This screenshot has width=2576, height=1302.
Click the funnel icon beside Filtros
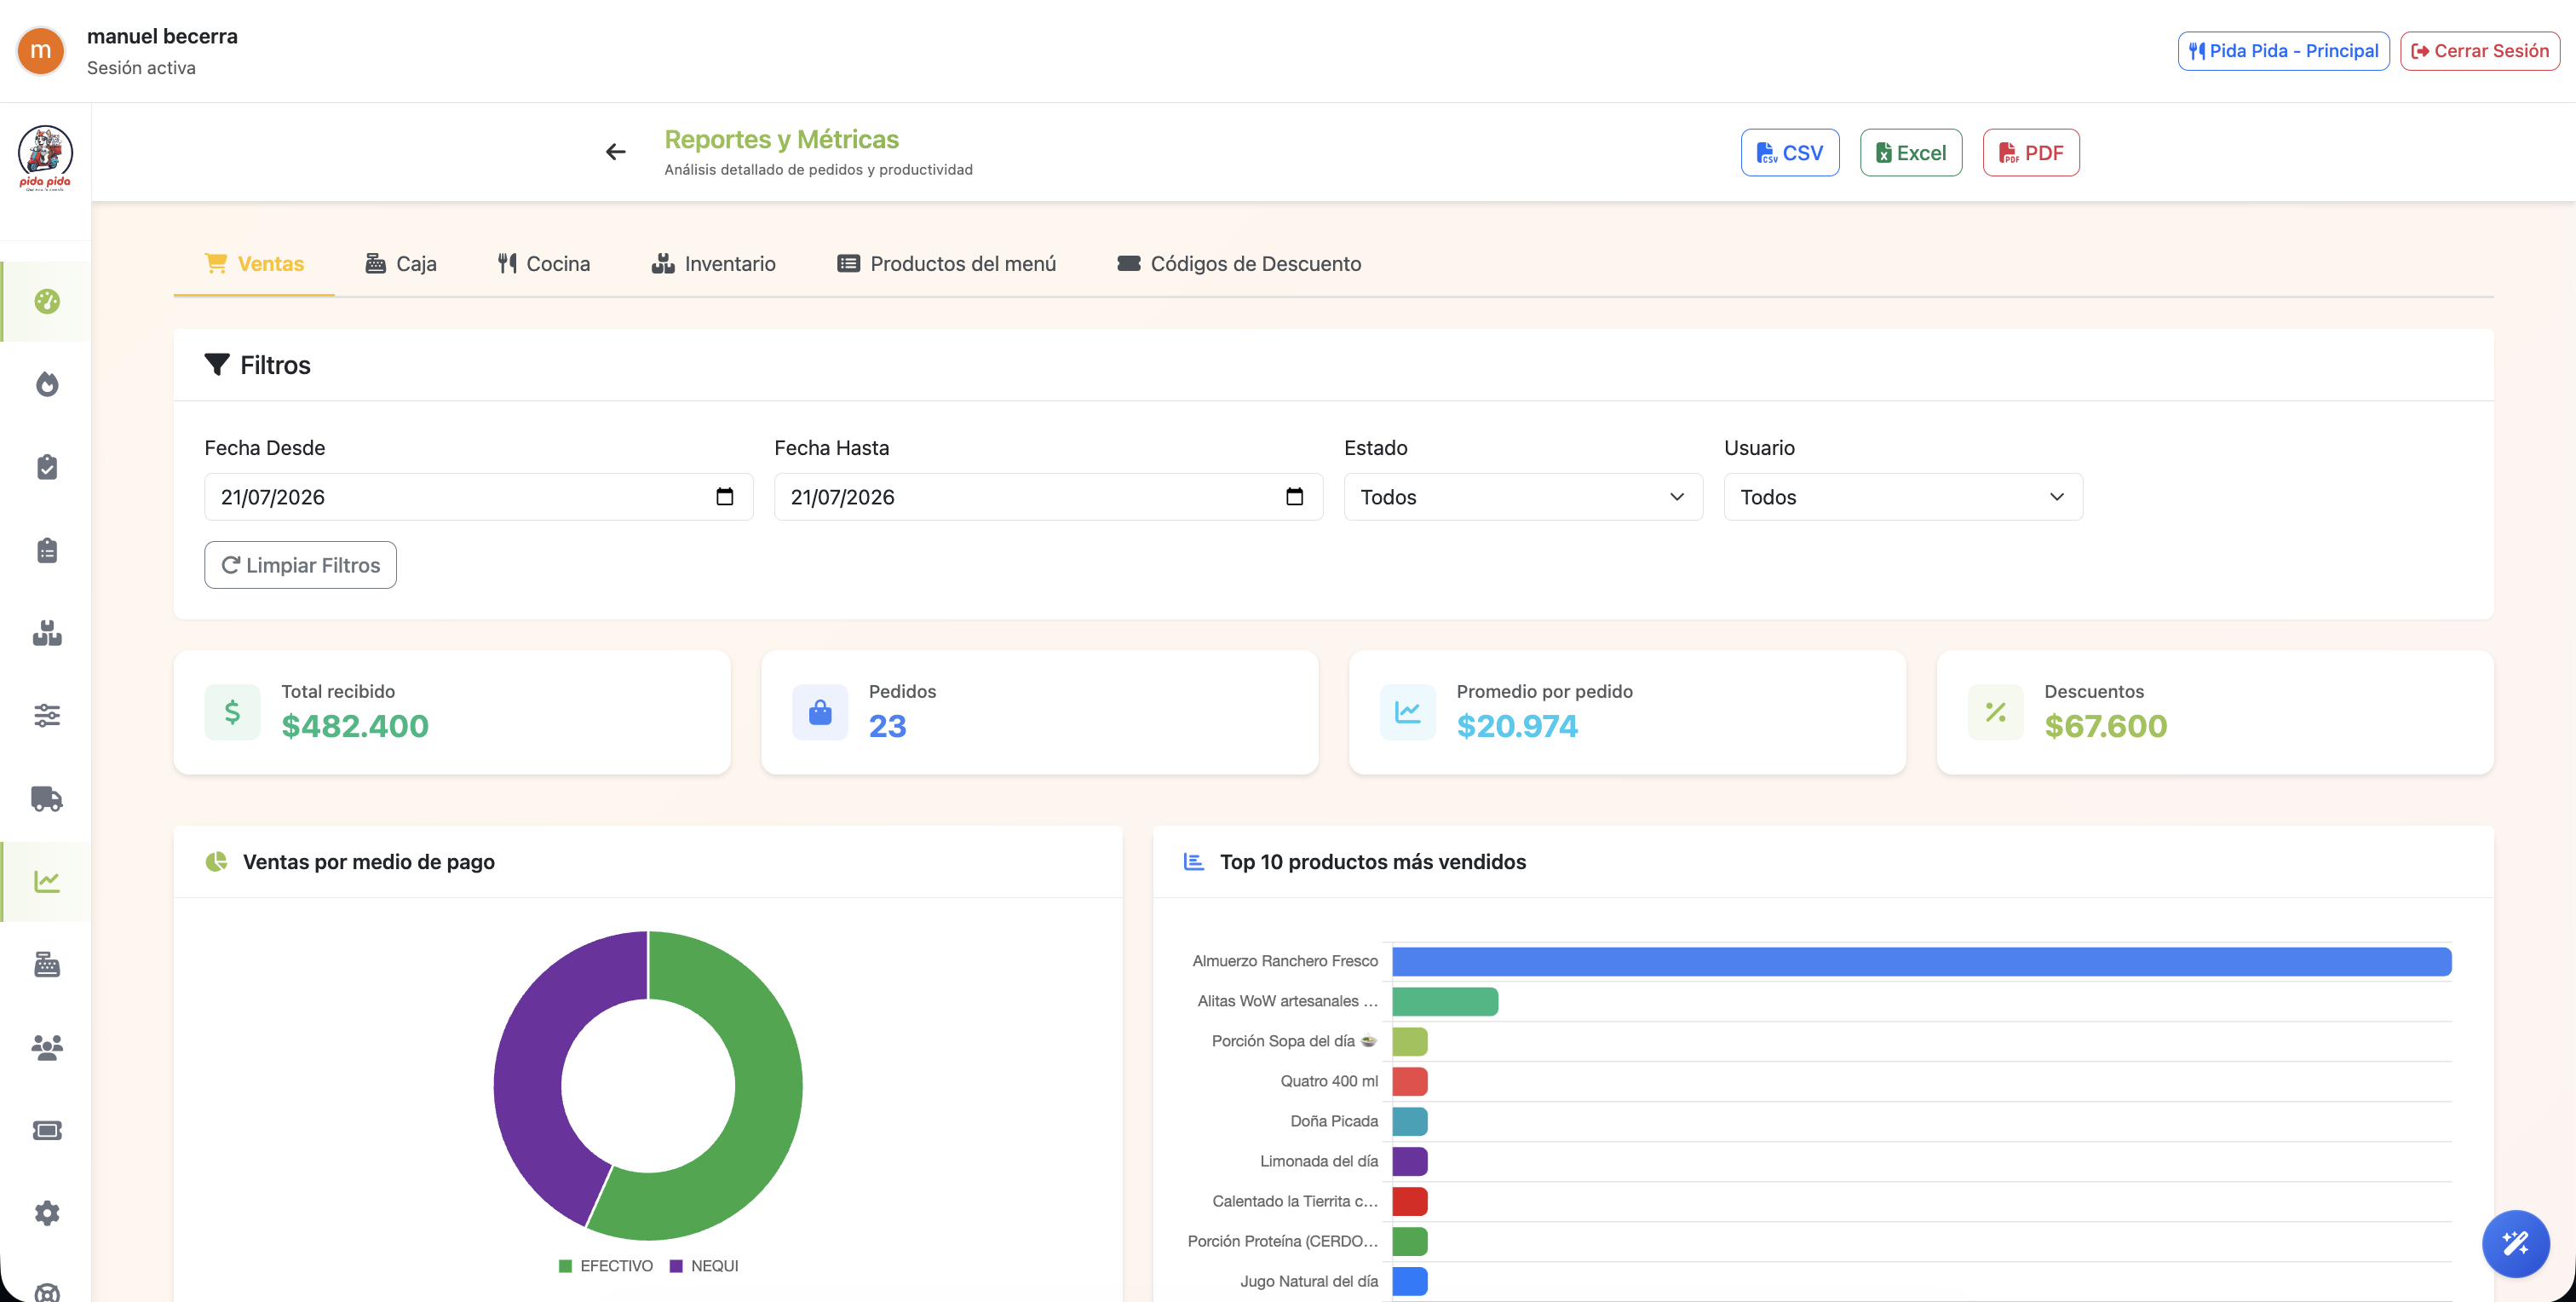pyautogui.click(x=217, y=365)
